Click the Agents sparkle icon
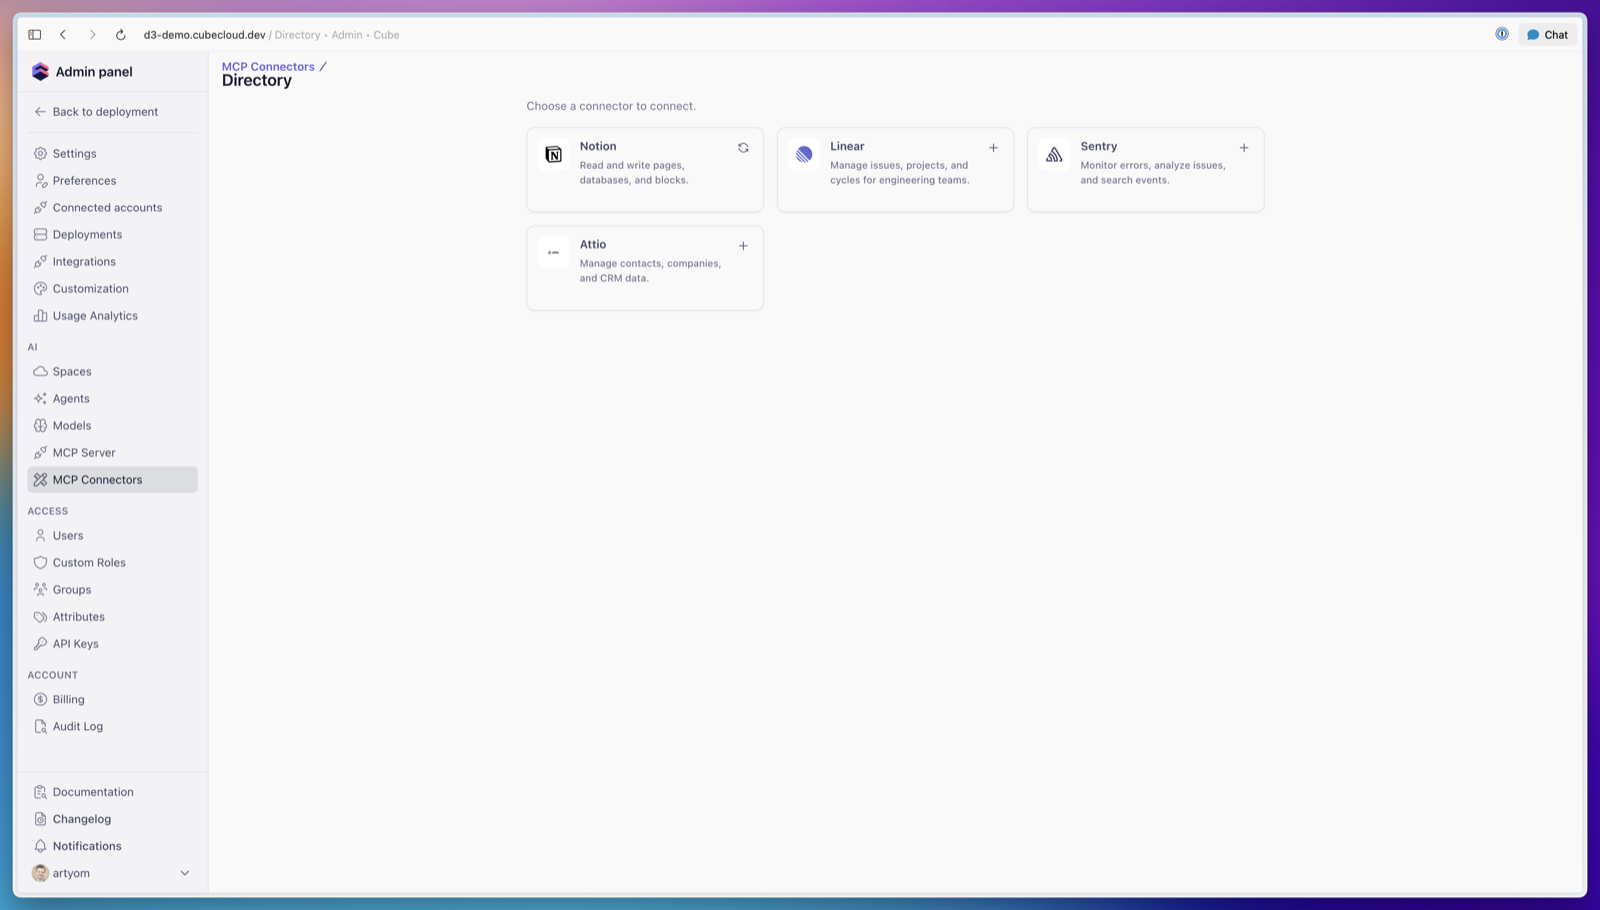This screenshot has height=910, width=1600. coord(40,399)
